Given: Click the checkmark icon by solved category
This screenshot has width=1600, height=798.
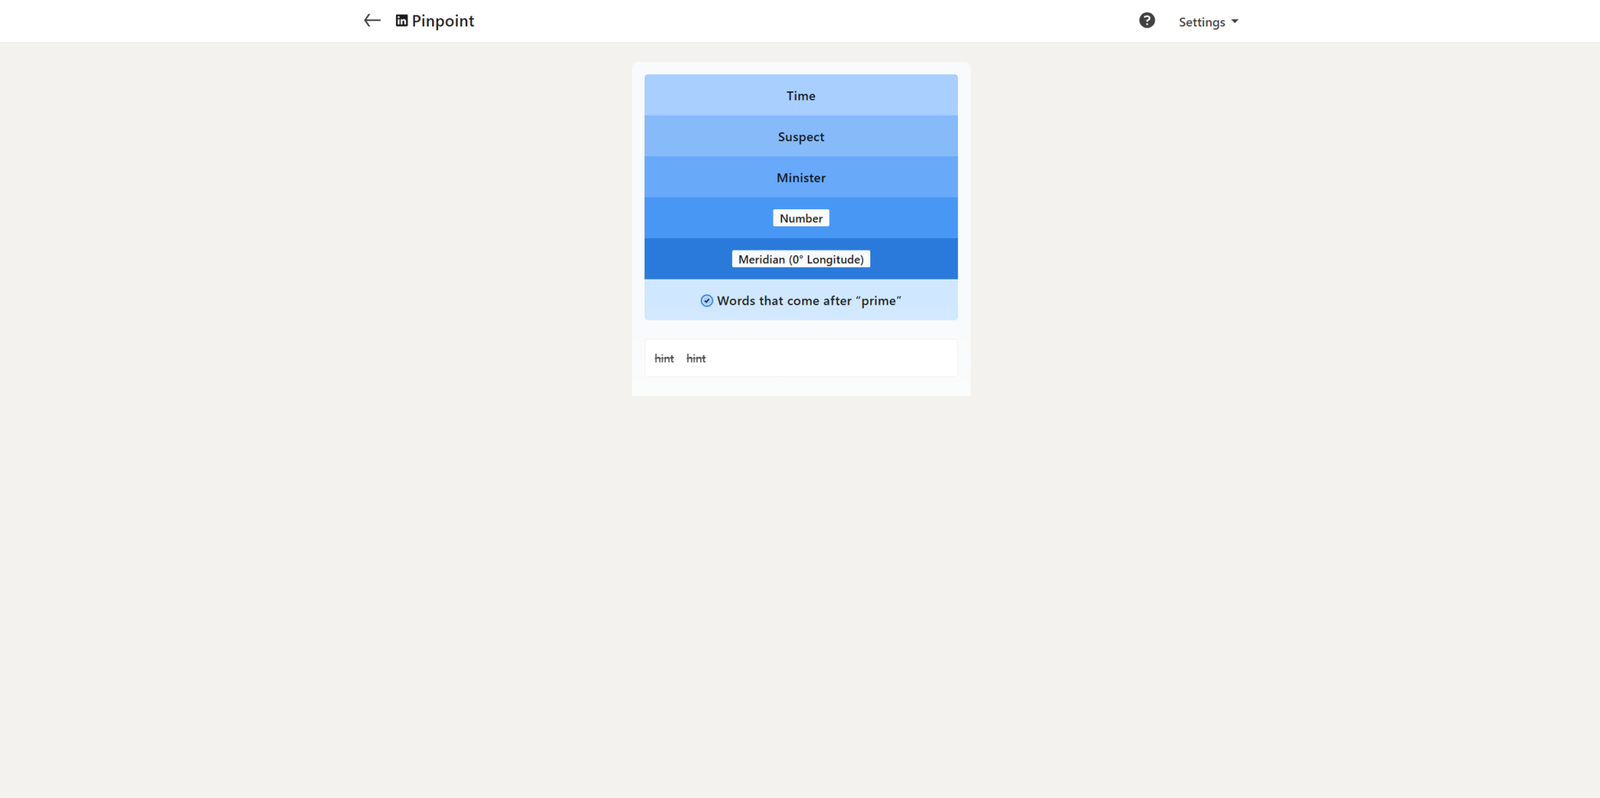Looking at the screenshot, I should [707, 301].
